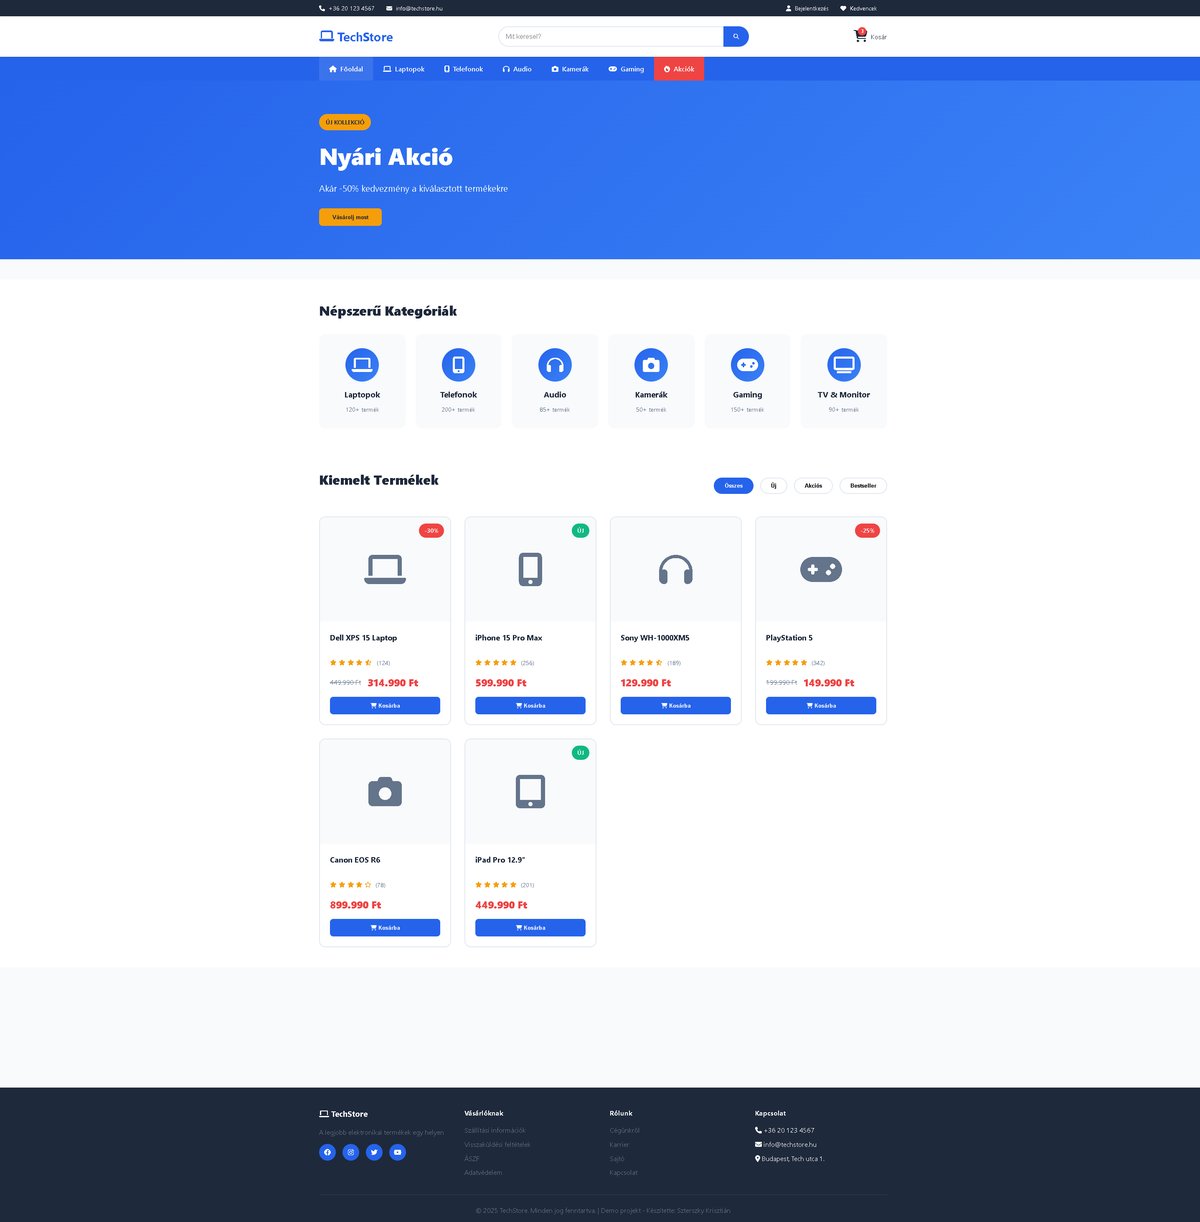Click the info@techstore.hu top bar email
The image size is (1200, 1222).
(414, 8)
